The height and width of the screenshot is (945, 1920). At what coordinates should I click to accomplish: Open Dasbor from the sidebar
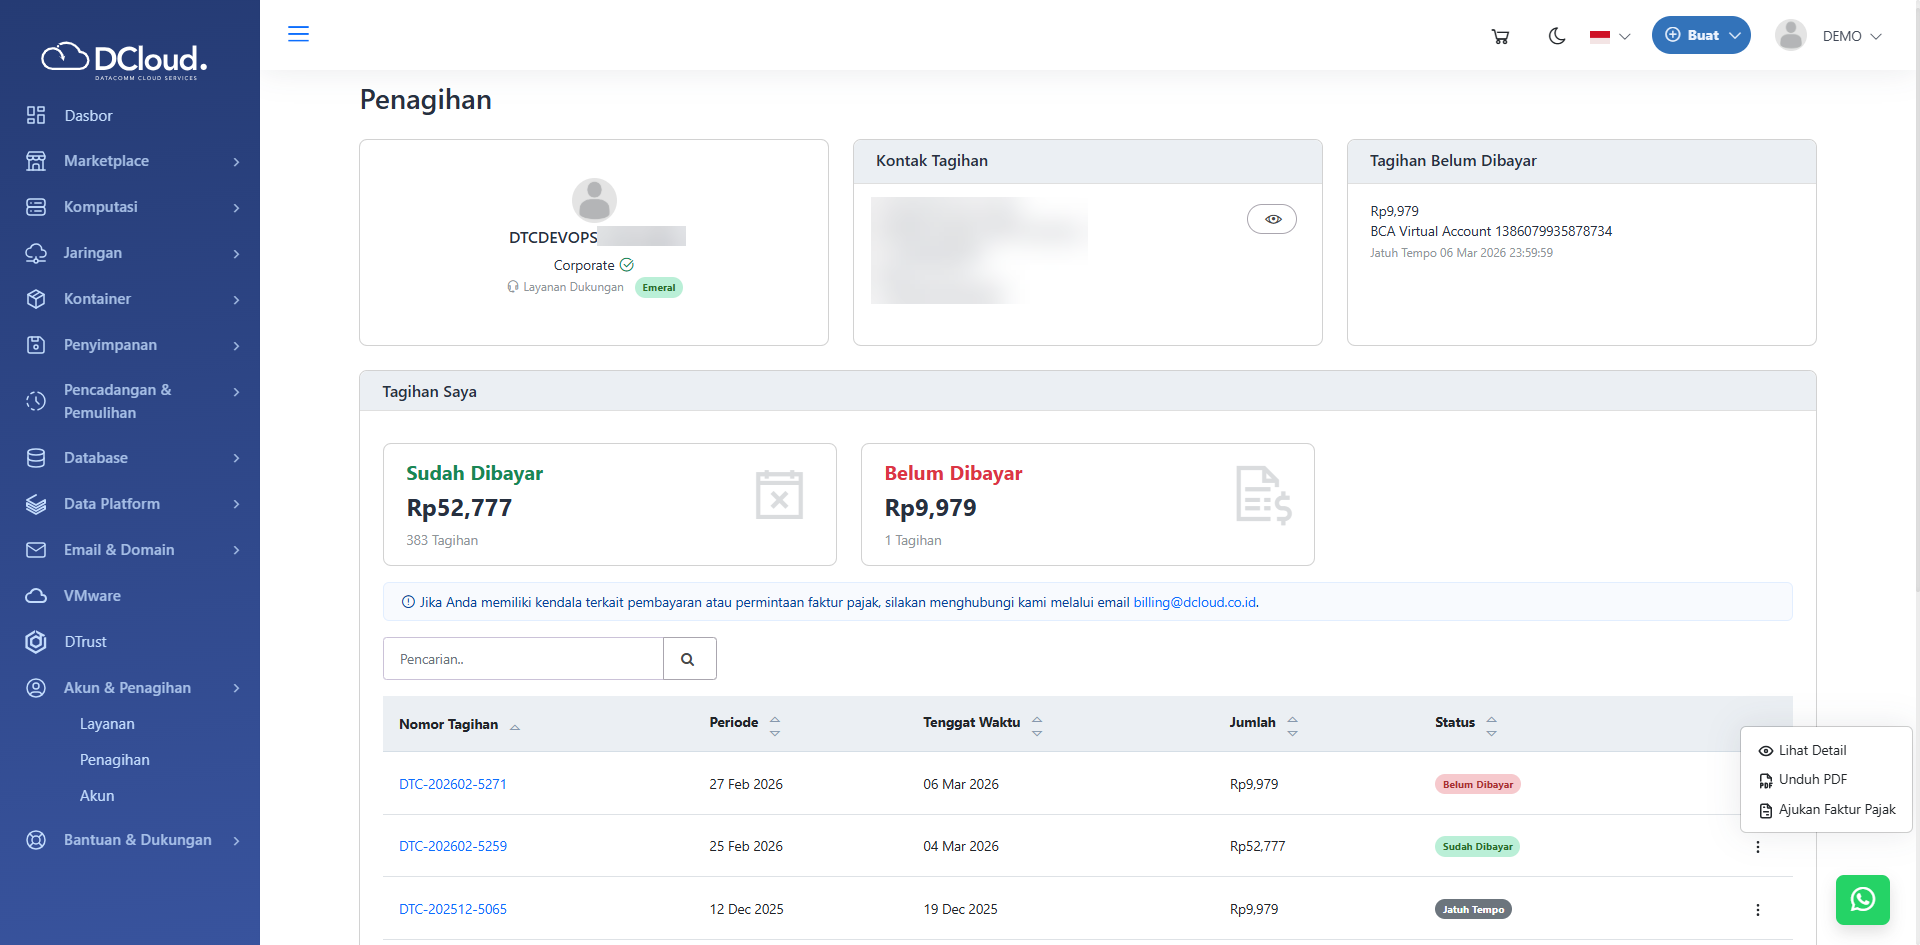click(88, 116)
